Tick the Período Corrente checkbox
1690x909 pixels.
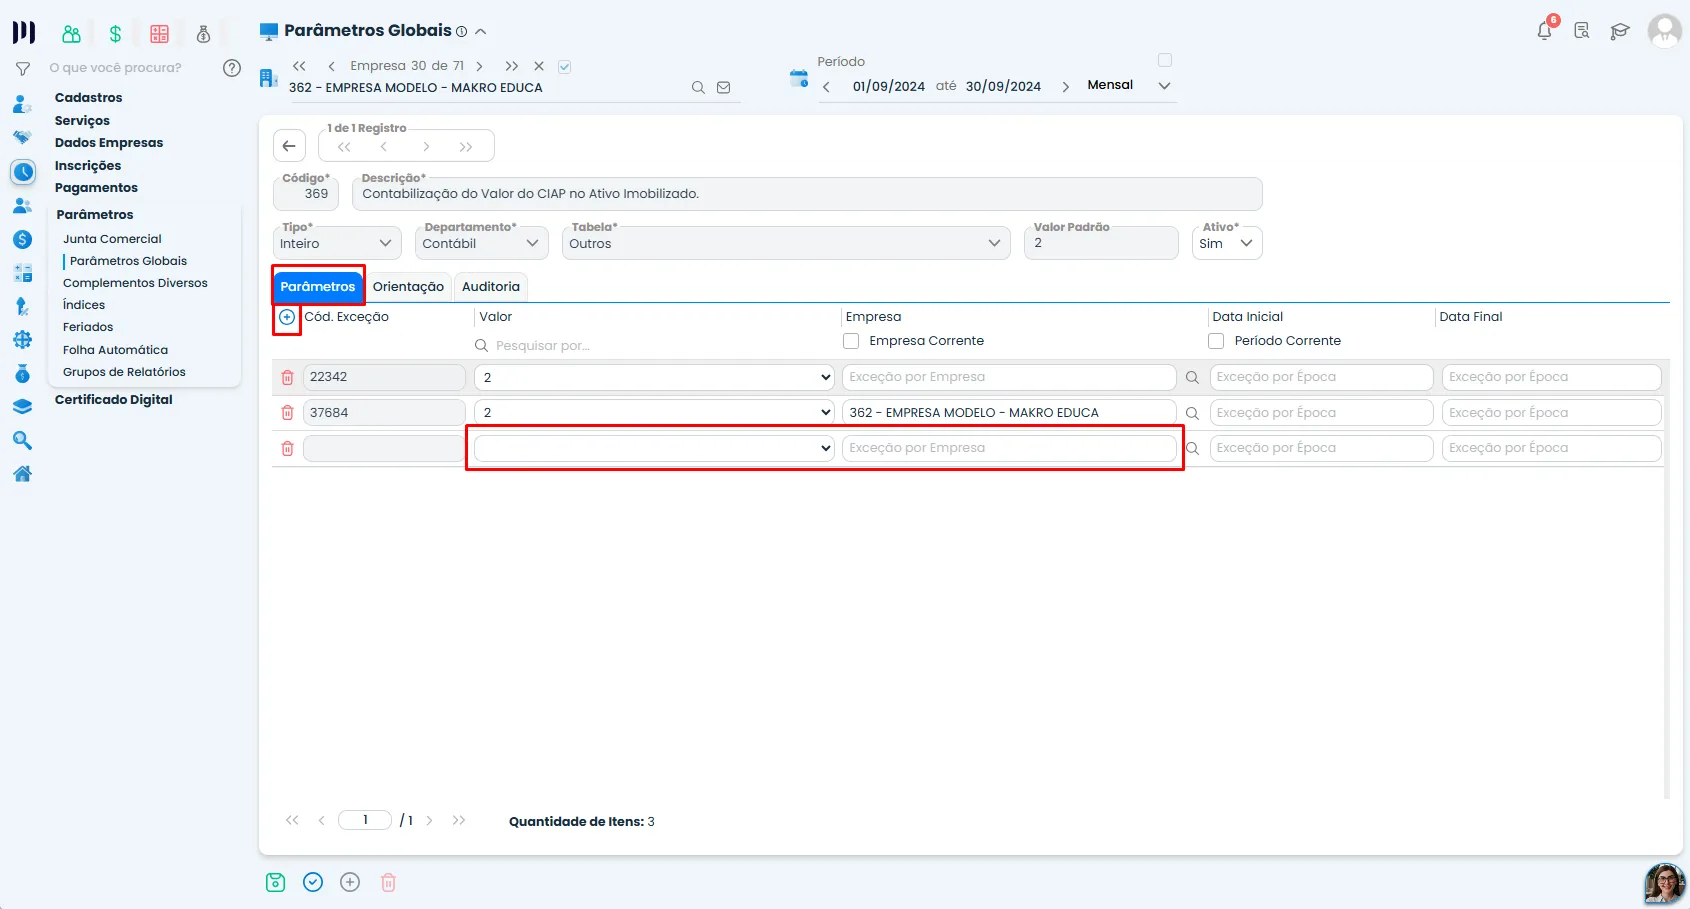[x=1216, y=341]
